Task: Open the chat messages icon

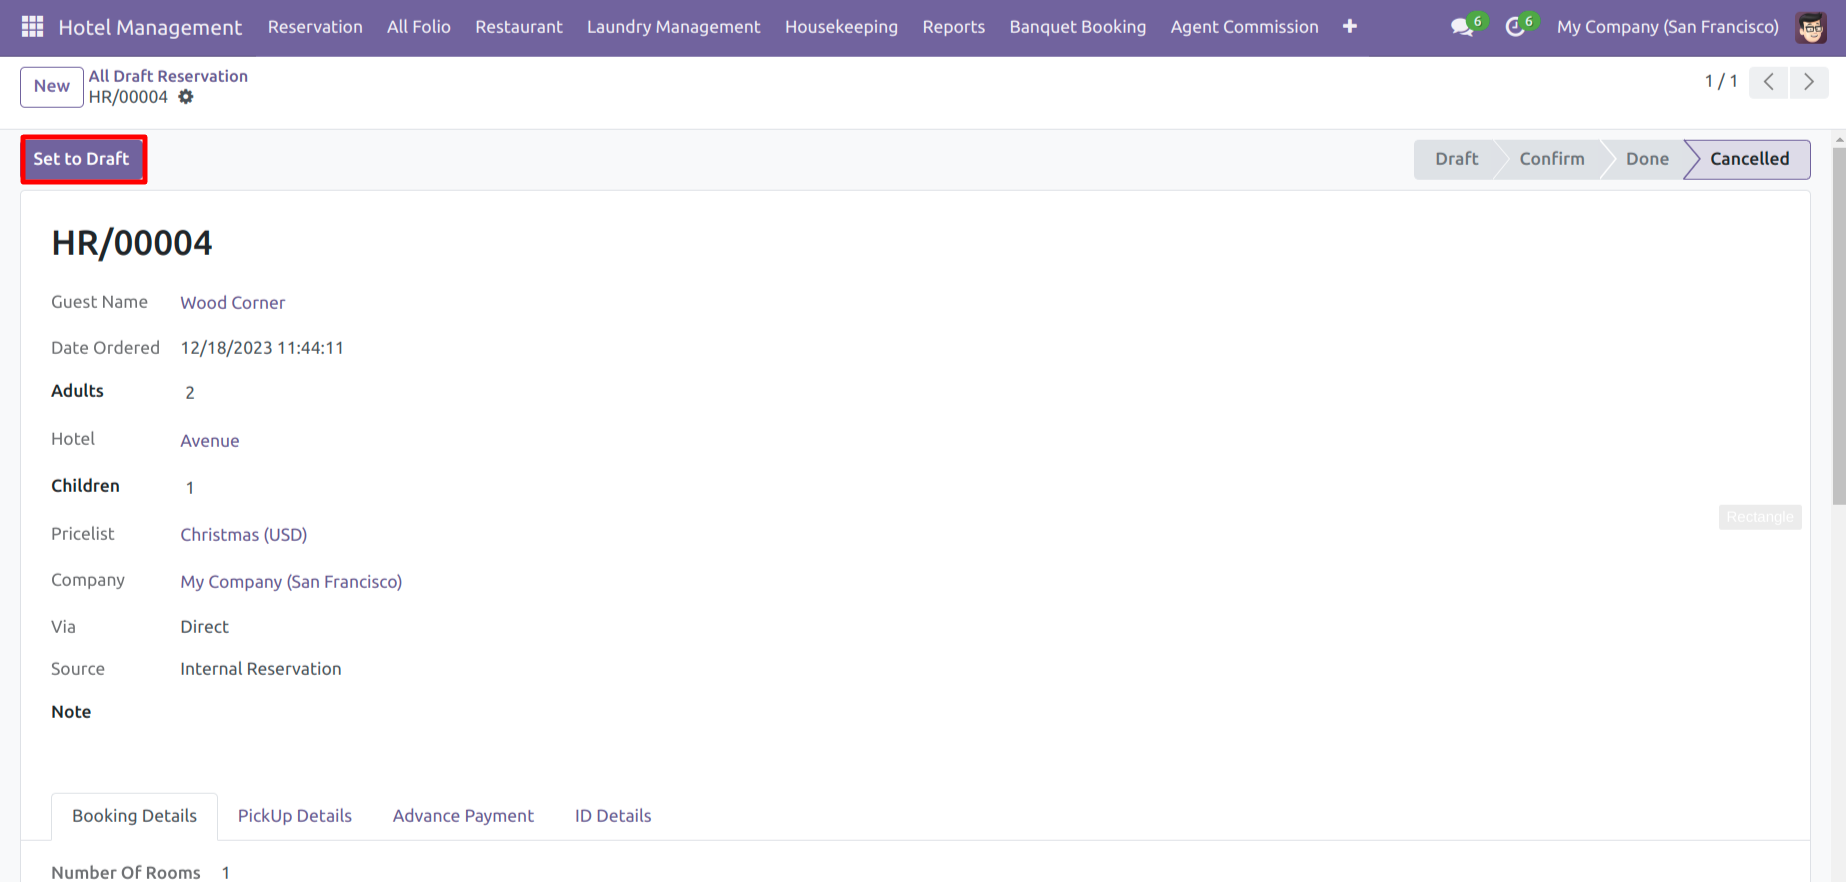Action: tap(1462, 27)
